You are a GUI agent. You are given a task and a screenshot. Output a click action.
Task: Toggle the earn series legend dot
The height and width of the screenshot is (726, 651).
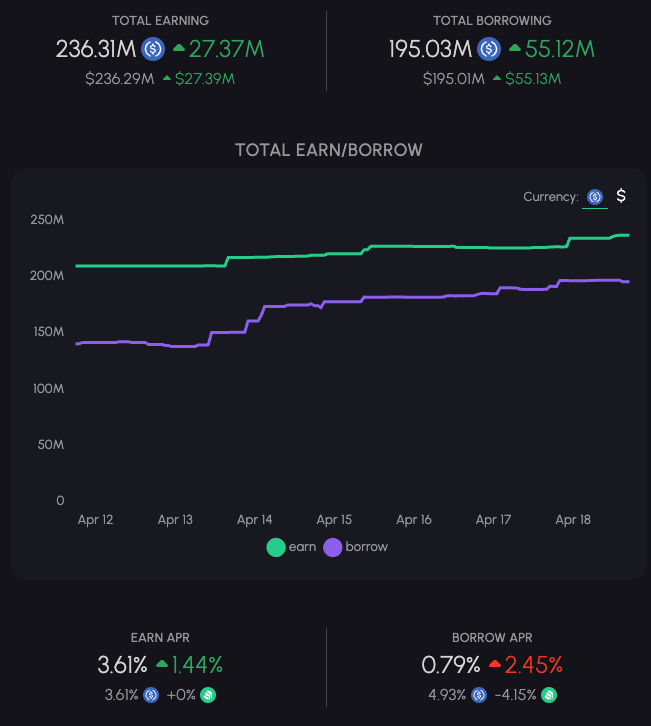276,547
